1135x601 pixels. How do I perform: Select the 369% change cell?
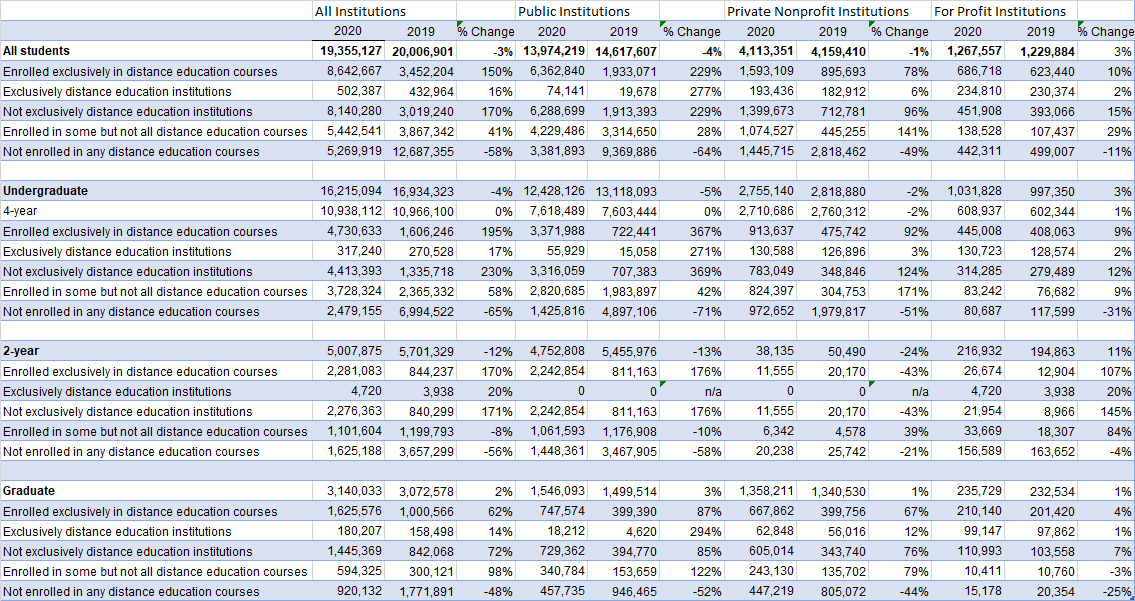pyautogui.click(x=692, y=272)
